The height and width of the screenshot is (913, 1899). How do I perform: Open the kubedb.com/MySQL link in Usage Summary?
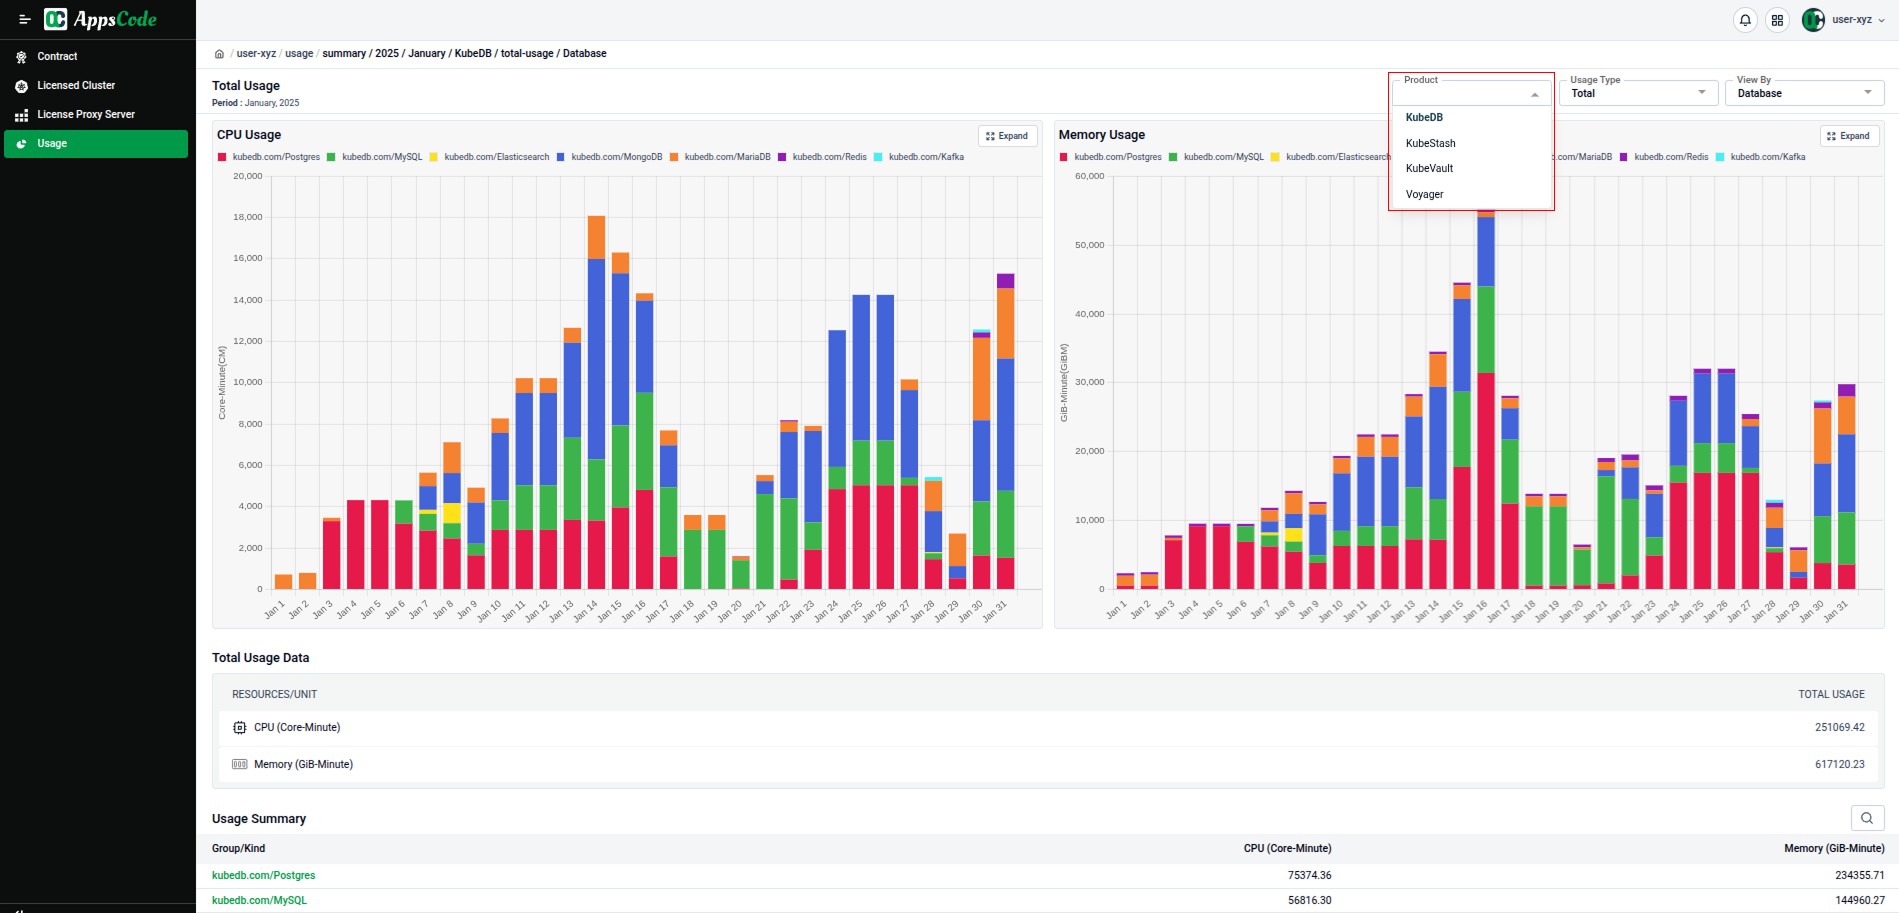click(258, 899)
